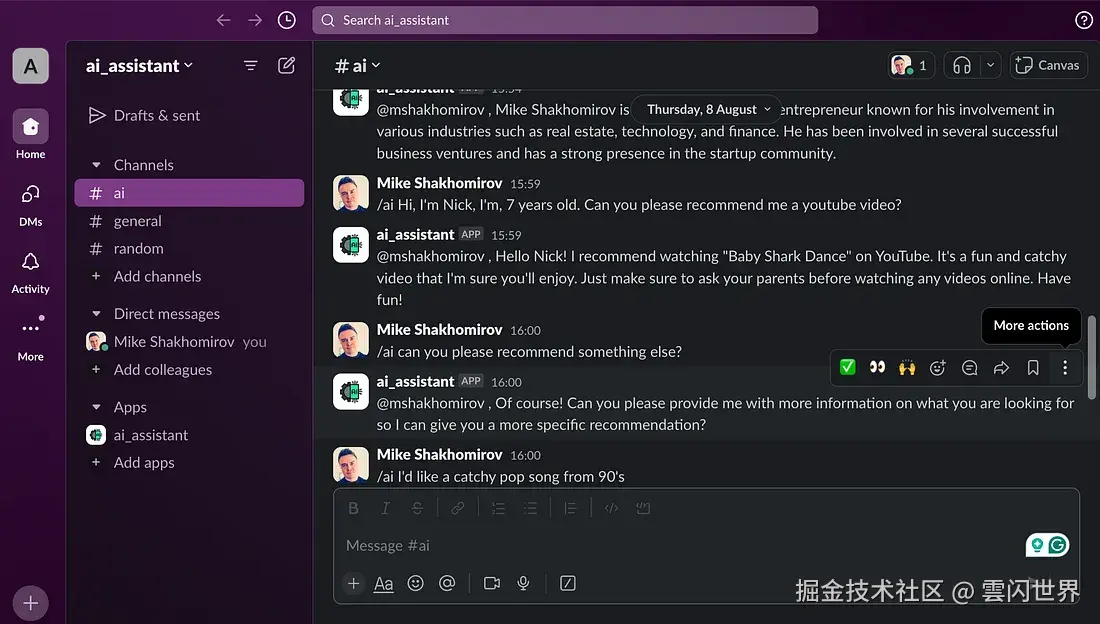The image size is (1100, 624).
Task: Add raised hands reaction to message
Action: [907, 367]
